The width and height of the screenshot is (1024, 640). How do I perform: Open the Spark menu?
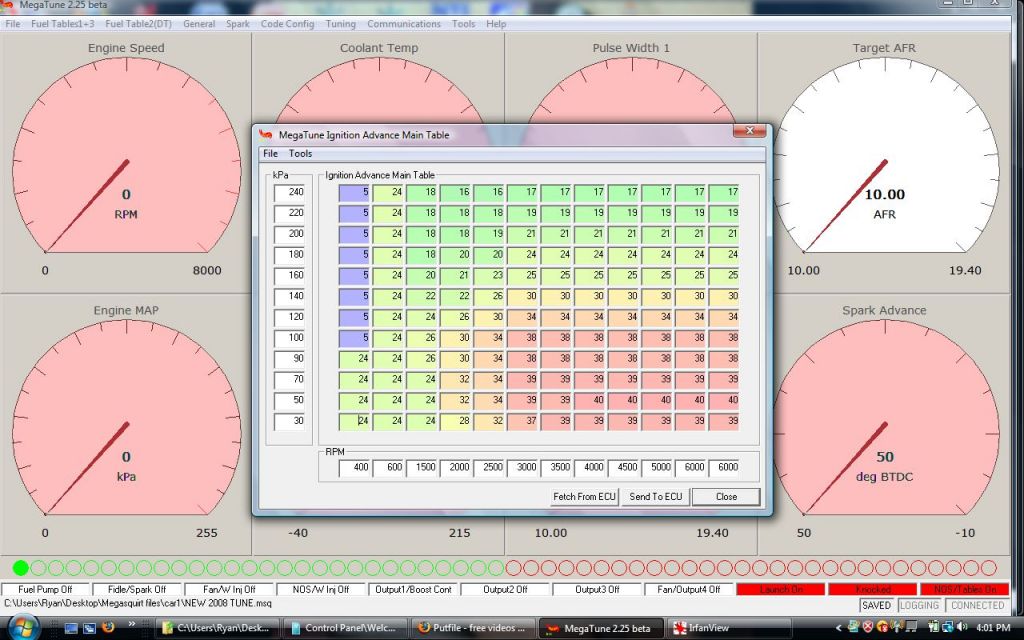(238, 24)
